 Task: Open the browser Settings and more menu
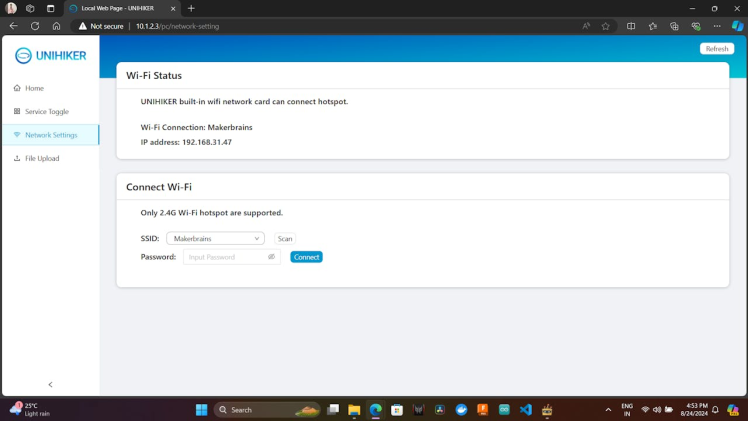(717, 26)
